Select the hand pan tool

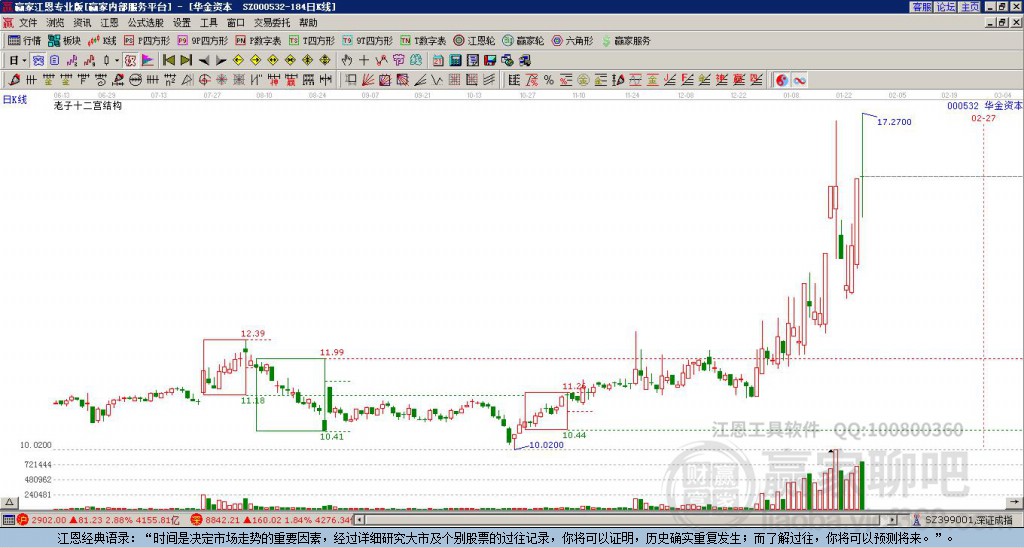pyautogui.click(x=347, y=61)
